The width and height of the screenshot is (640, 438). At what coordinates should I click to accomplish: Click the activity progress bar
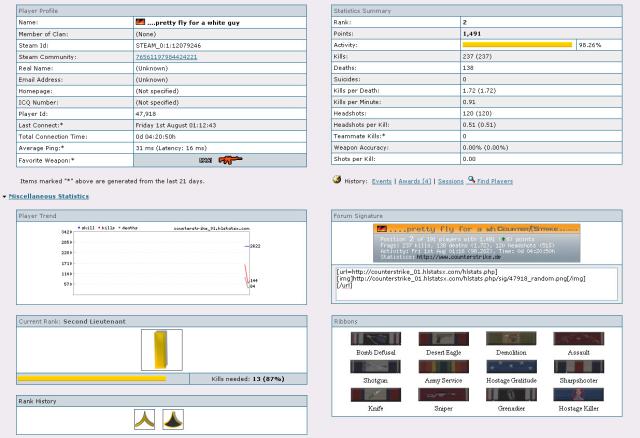(x=517, y=45)
